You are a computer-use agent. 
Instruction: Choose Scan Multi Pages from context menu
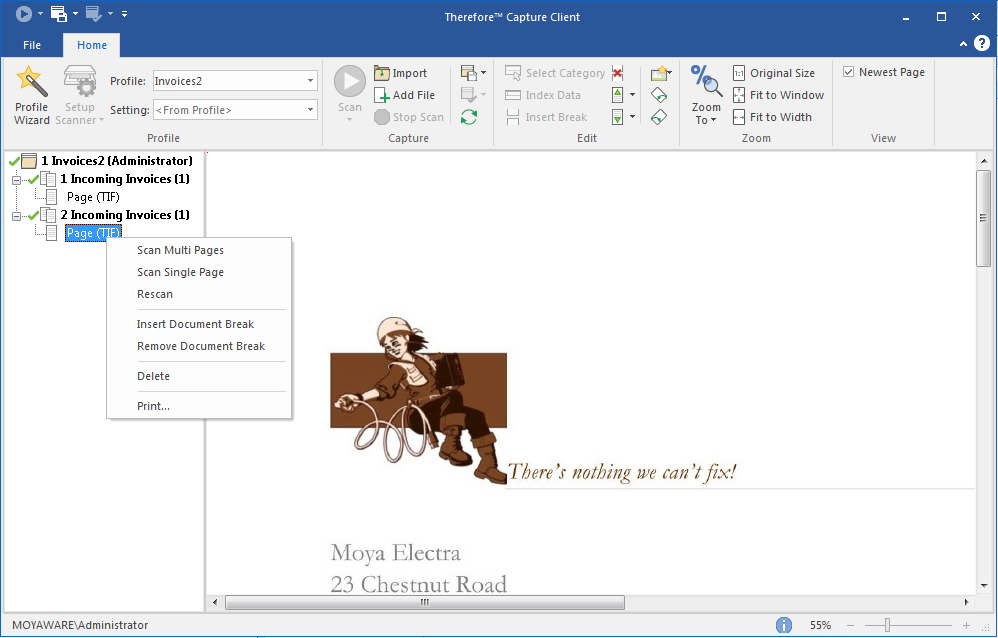point(180,250)
